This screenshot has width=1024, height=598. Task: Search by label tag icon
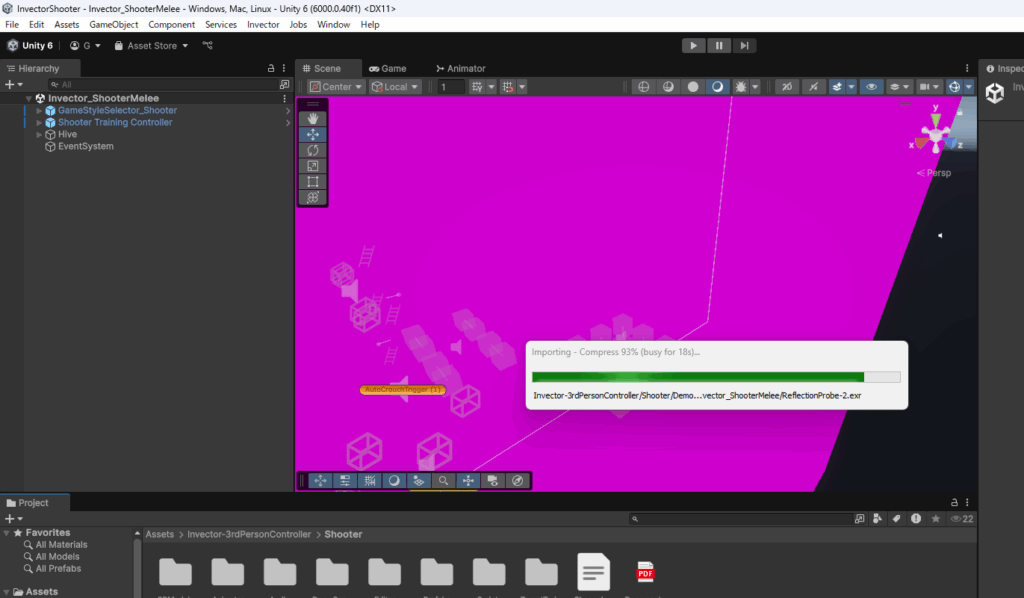point(897,518)
